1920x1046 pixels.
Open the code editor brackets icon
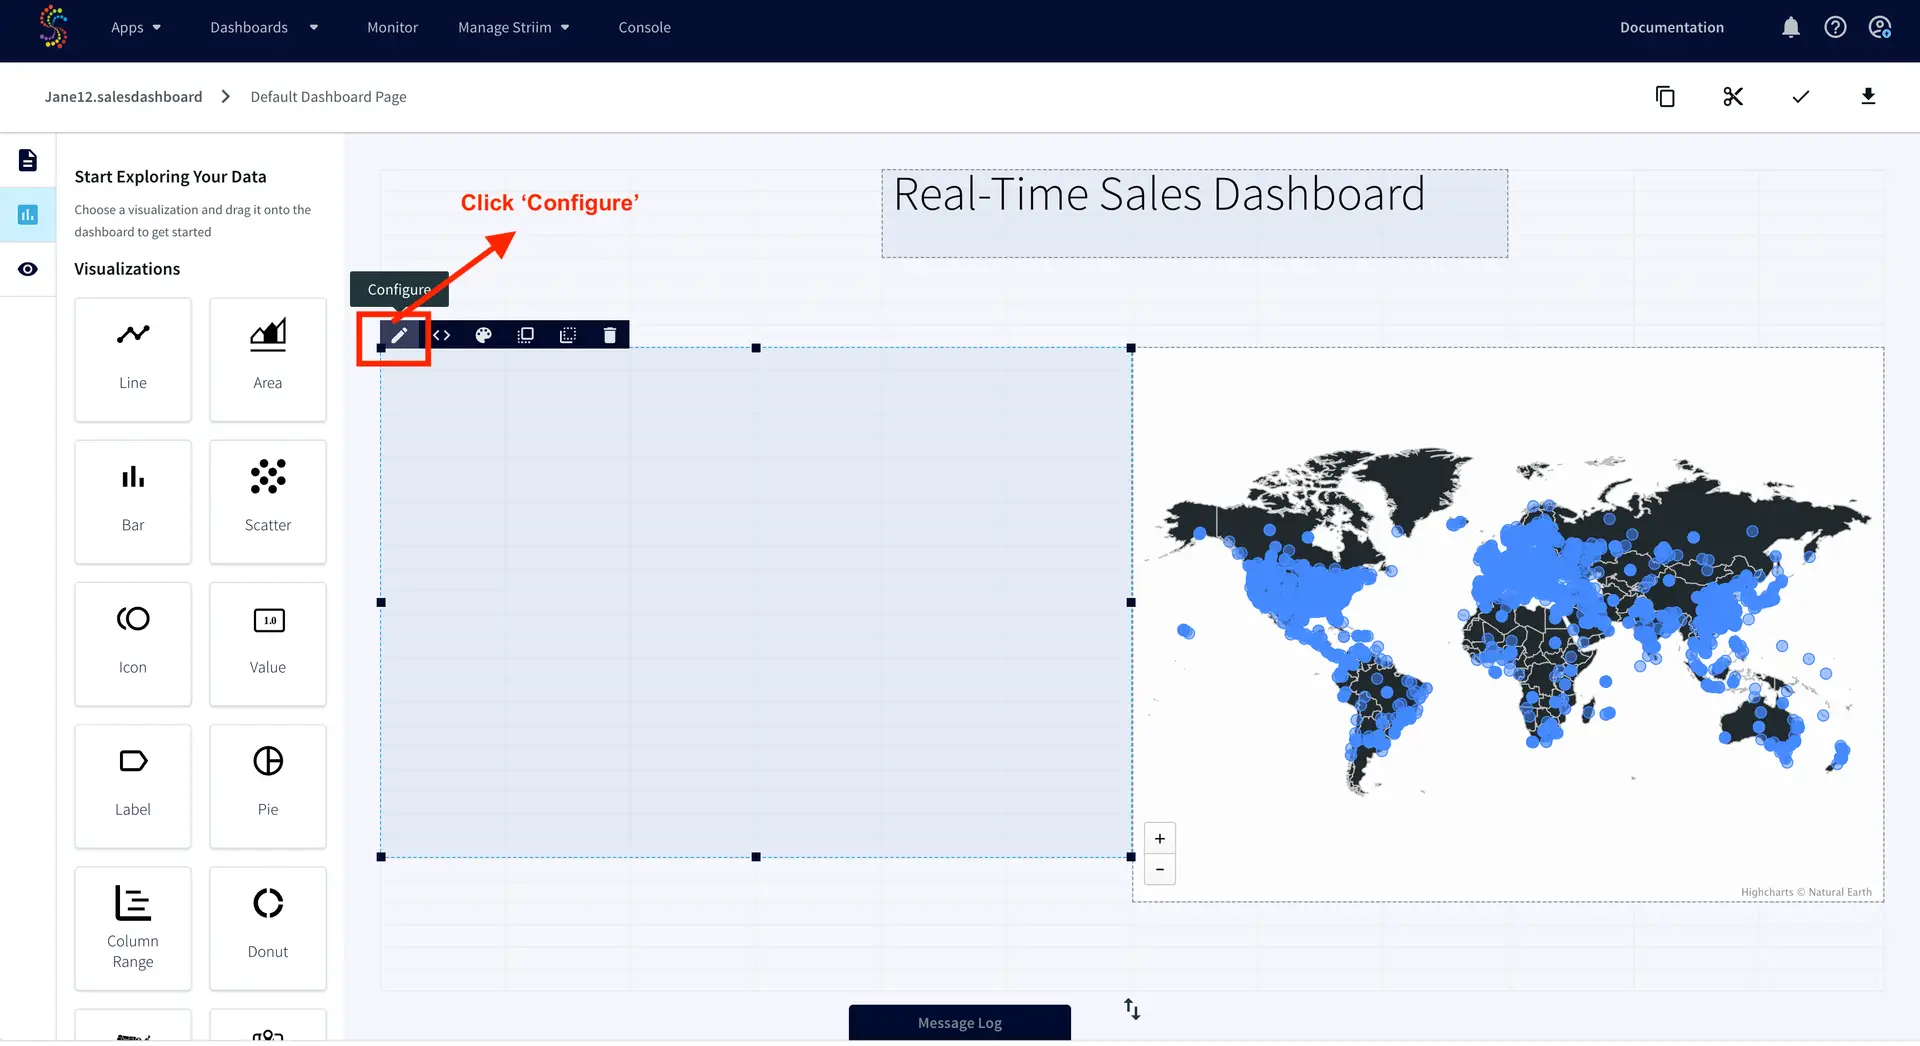coord(441,336)
